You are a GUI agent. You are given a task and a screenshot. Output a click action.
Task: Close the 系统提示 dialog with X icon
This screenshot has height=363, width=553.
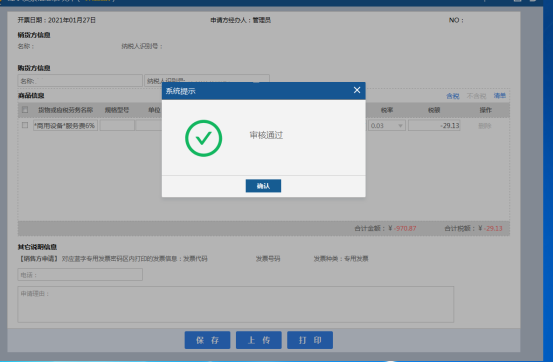[x=357, y=90]
